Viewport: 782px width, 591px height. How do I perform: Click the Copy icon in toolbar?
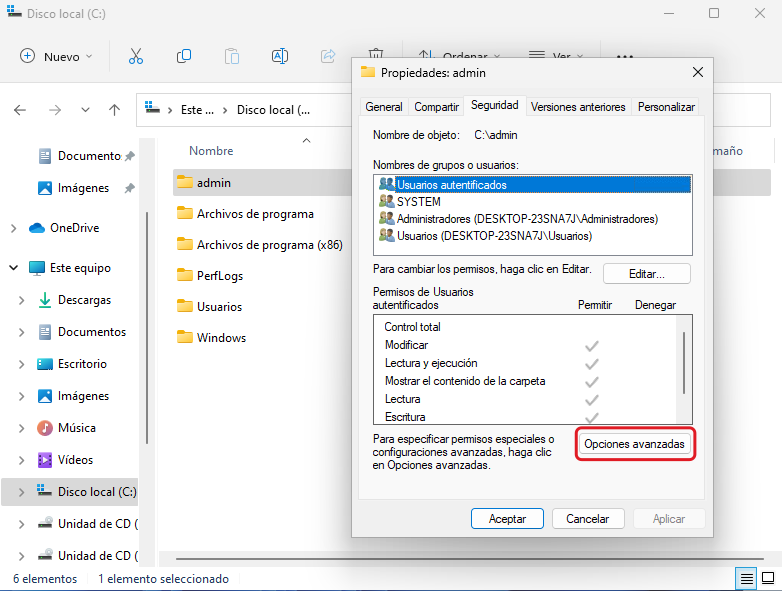(x=184, y=57)
